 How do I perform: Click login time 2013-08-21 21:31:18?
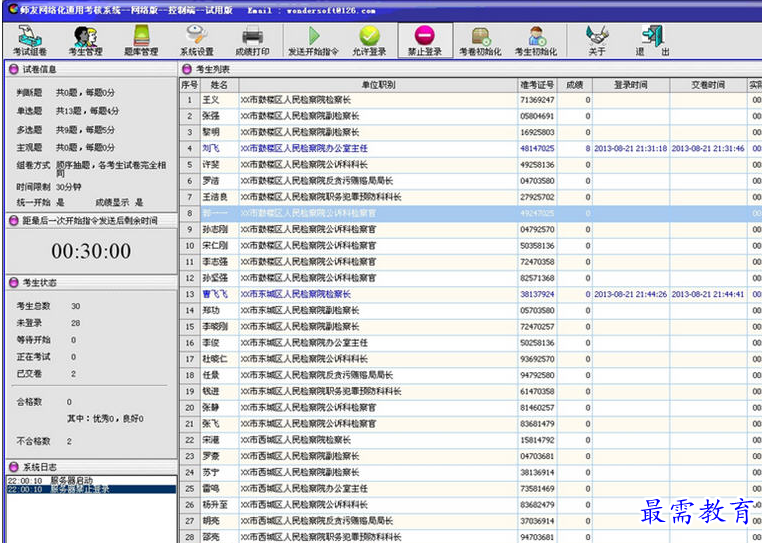tap(631, 148)
